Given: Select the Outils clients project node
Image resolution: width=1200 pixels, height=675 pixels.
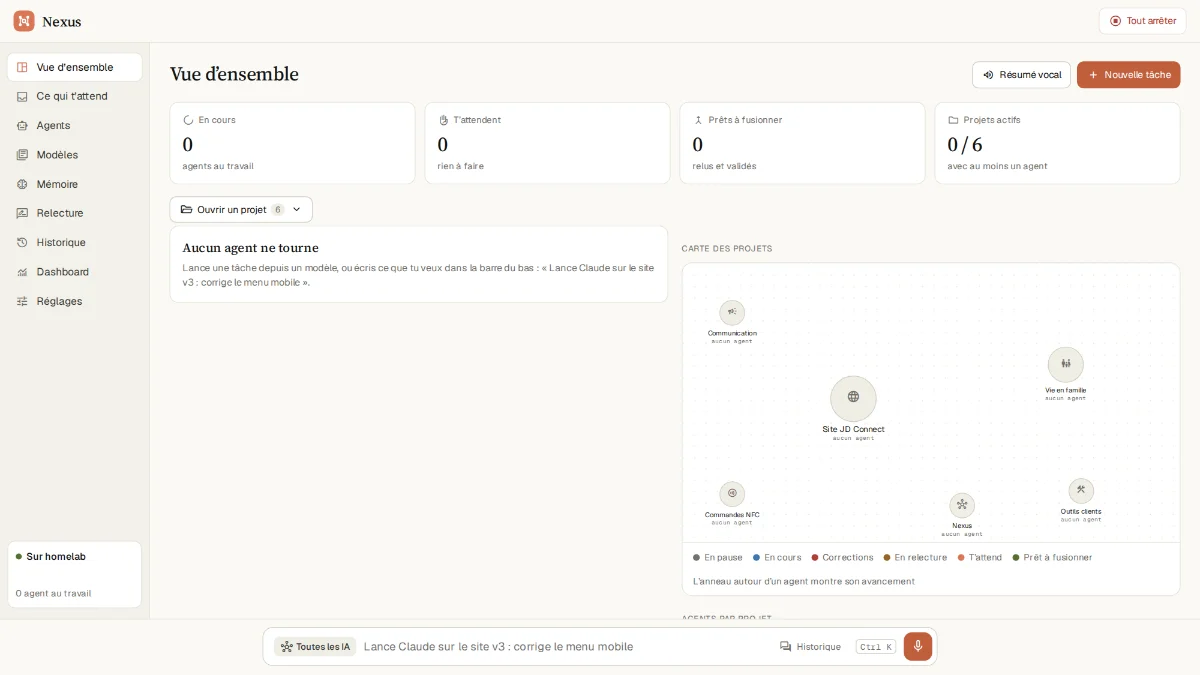Looking at the screenshot, I should (1081, 490).
